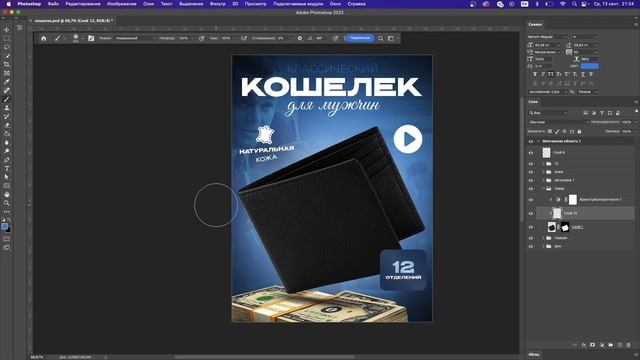Screen dimensions: 640x360
Task: Click the faux bold T icon
Action: click(535, 74)
